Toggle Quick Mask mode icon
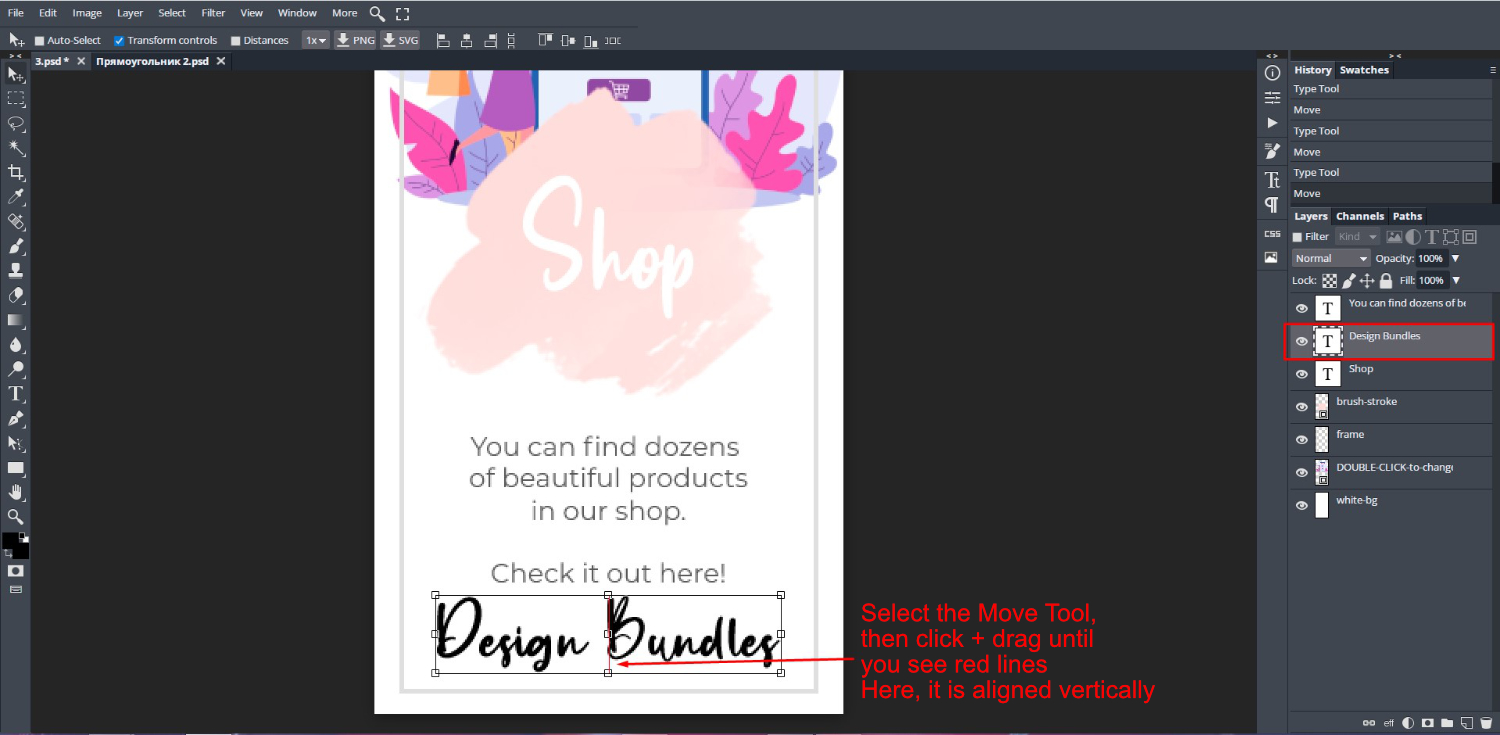The image size is (1500, 735). 15,570
